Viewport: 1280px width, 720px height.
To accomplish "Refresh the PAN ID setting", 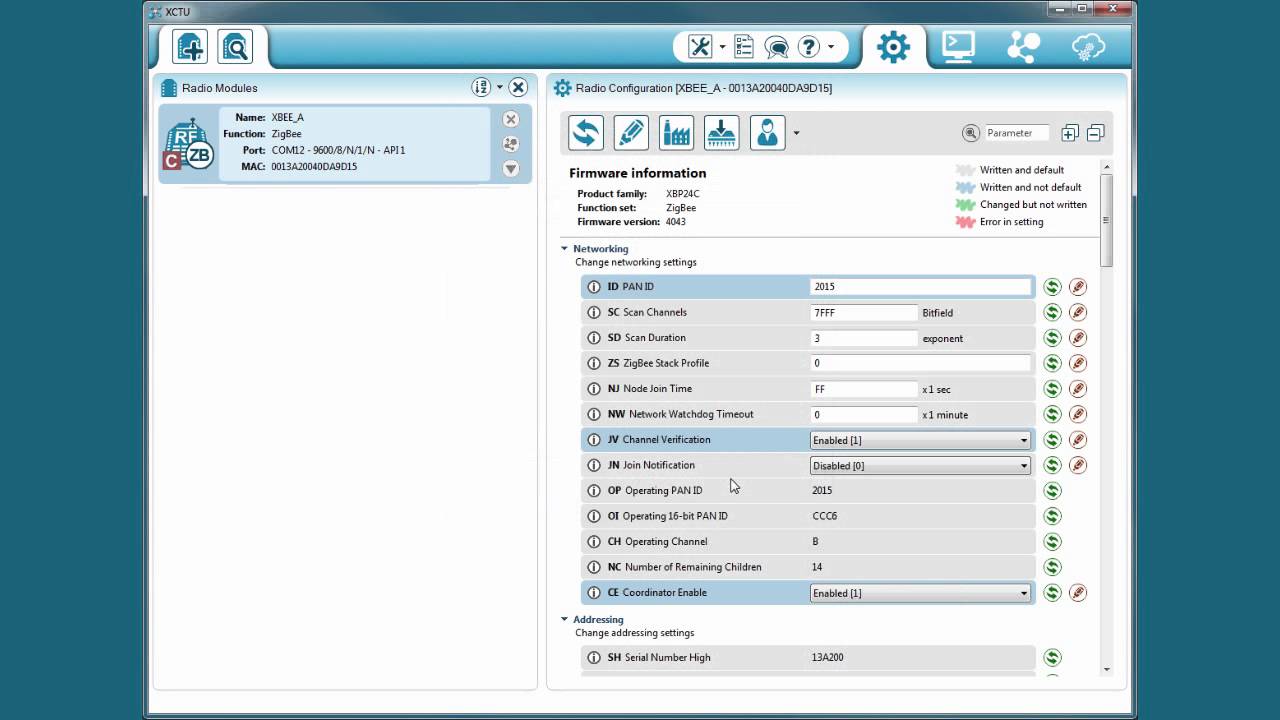I will click(1052, 287).
